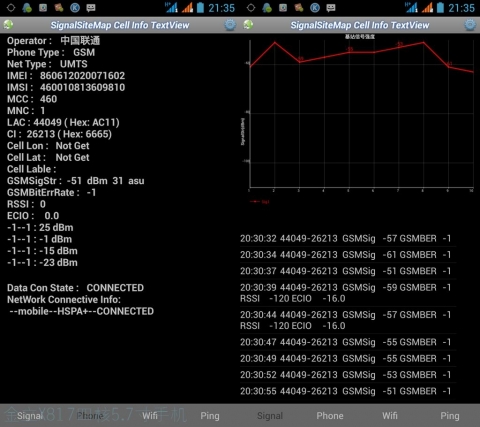Tap circled K notification icon in right status bar
The width and height of the screenshot is (480, 427).
[x=315, y=8]
